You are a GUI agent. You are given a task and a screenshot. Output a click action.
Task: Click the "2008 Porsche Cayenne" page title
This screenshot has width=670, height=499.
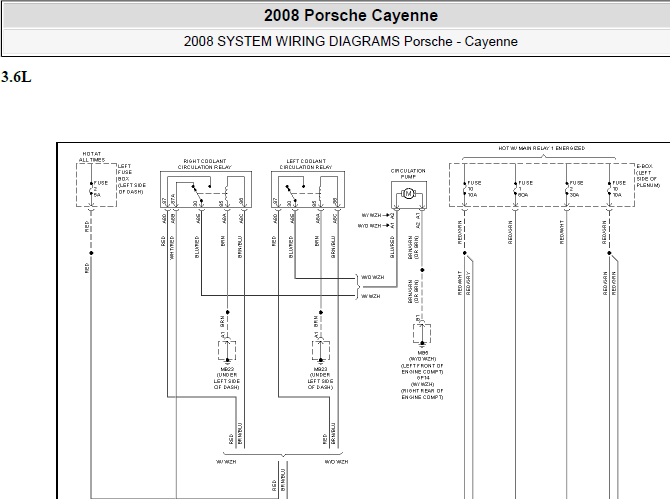[x=350, y=16]
